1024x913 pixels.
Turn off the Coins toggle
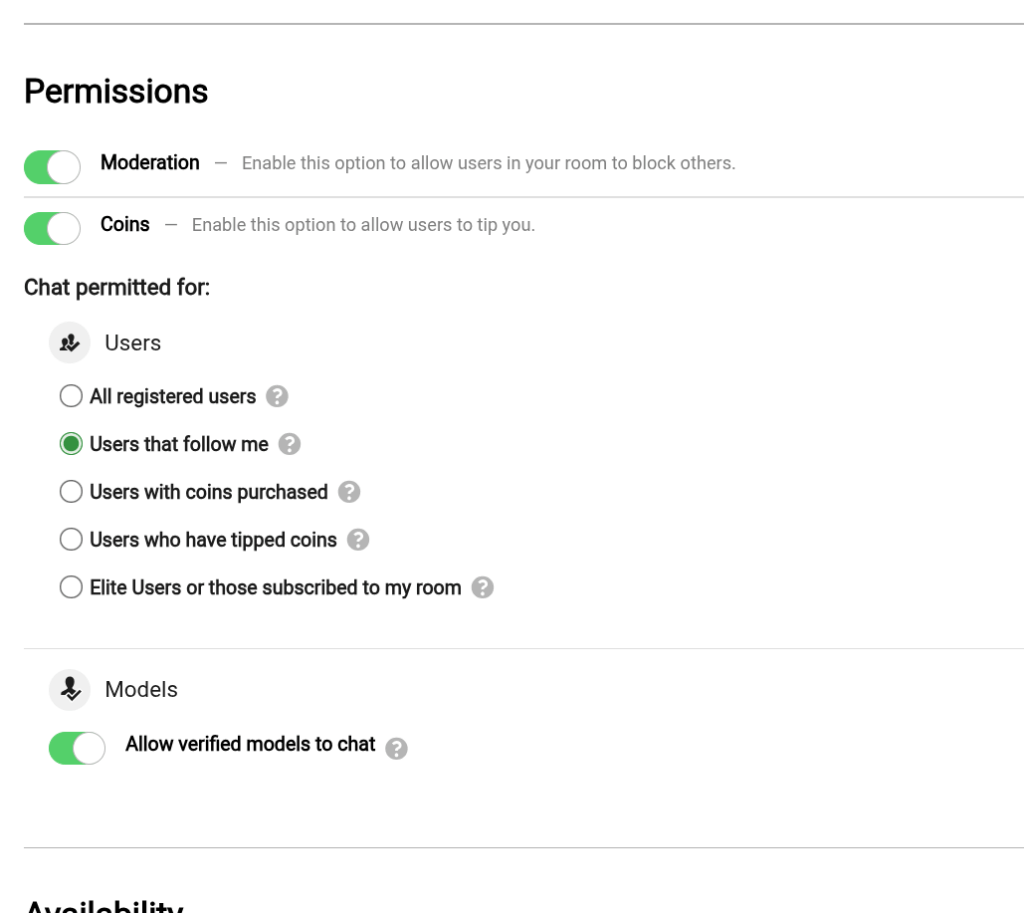point(52,228)
